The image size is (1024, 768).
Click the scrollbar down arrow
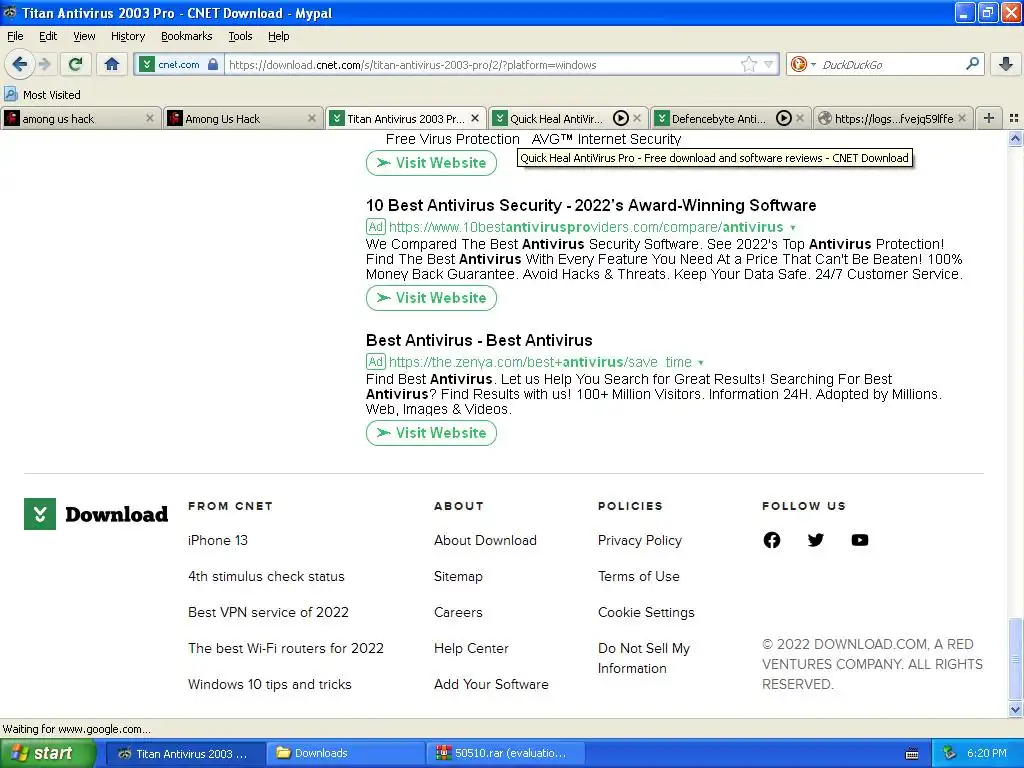[x=1016, y=709]
